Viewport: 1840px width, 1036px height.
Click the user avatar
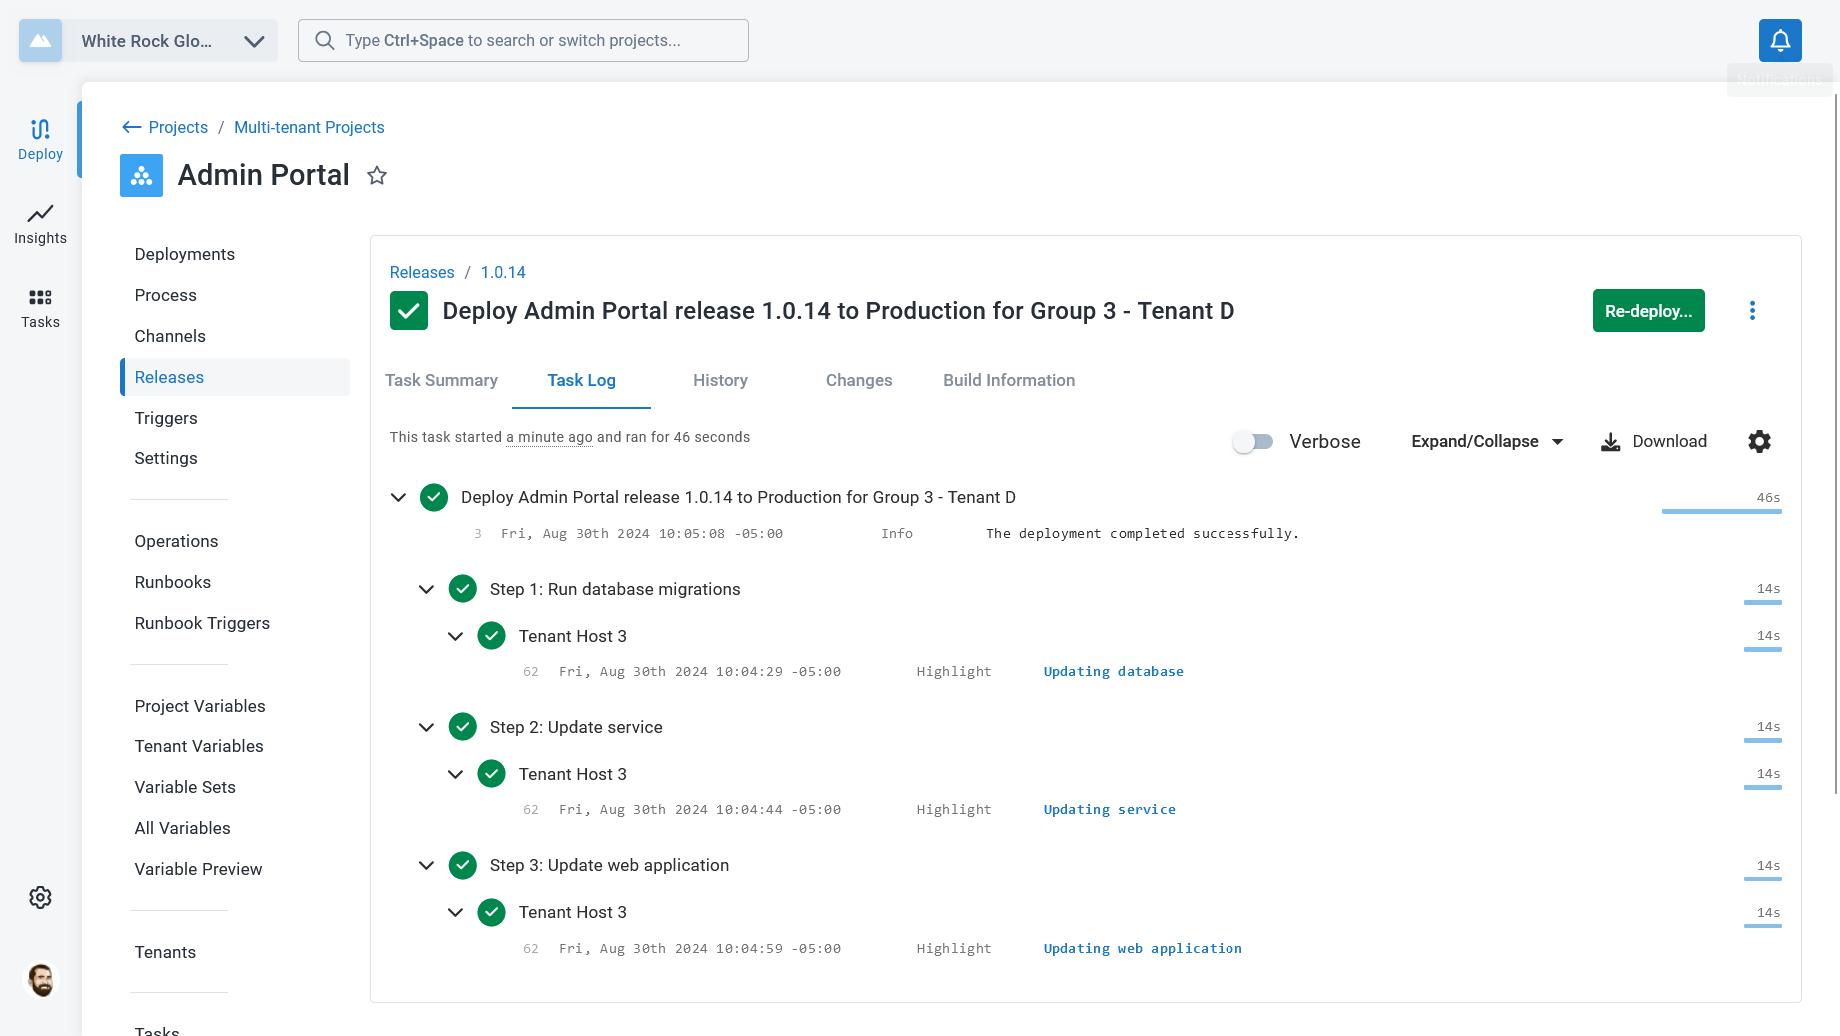tap(41, 980)
